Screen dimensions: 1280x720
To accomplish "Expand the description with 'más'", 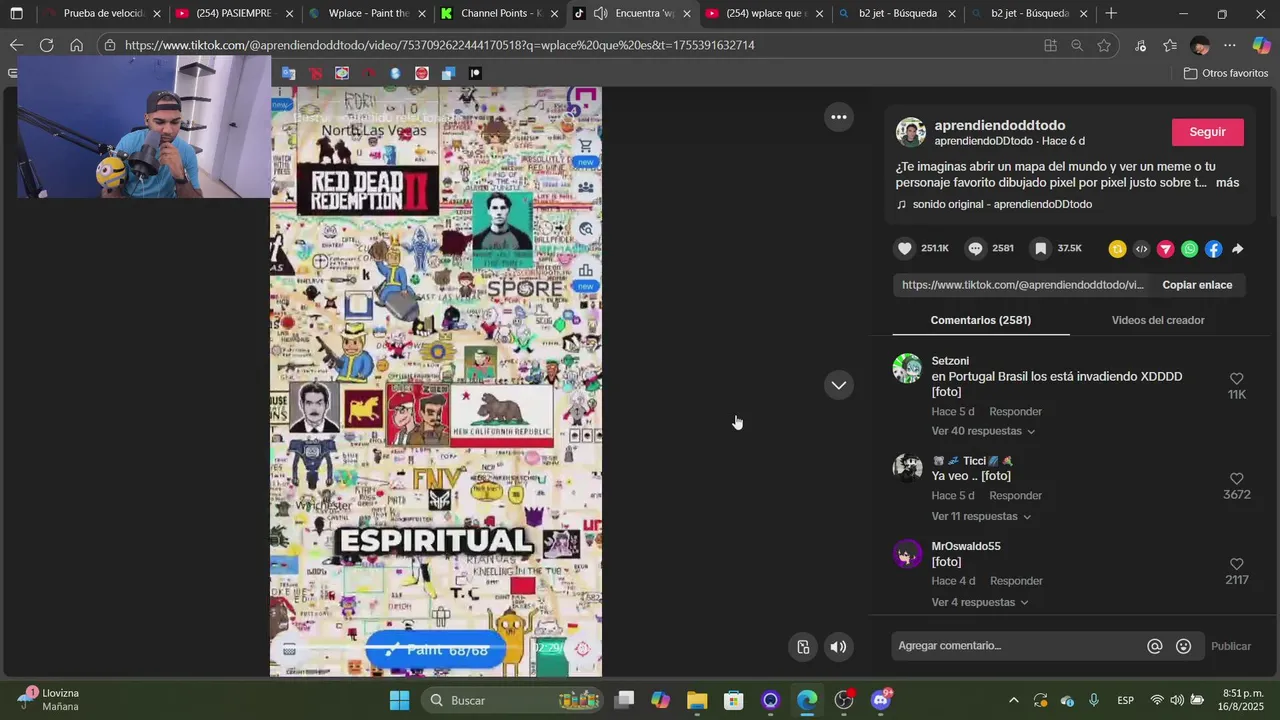I will pos(1228,183).
